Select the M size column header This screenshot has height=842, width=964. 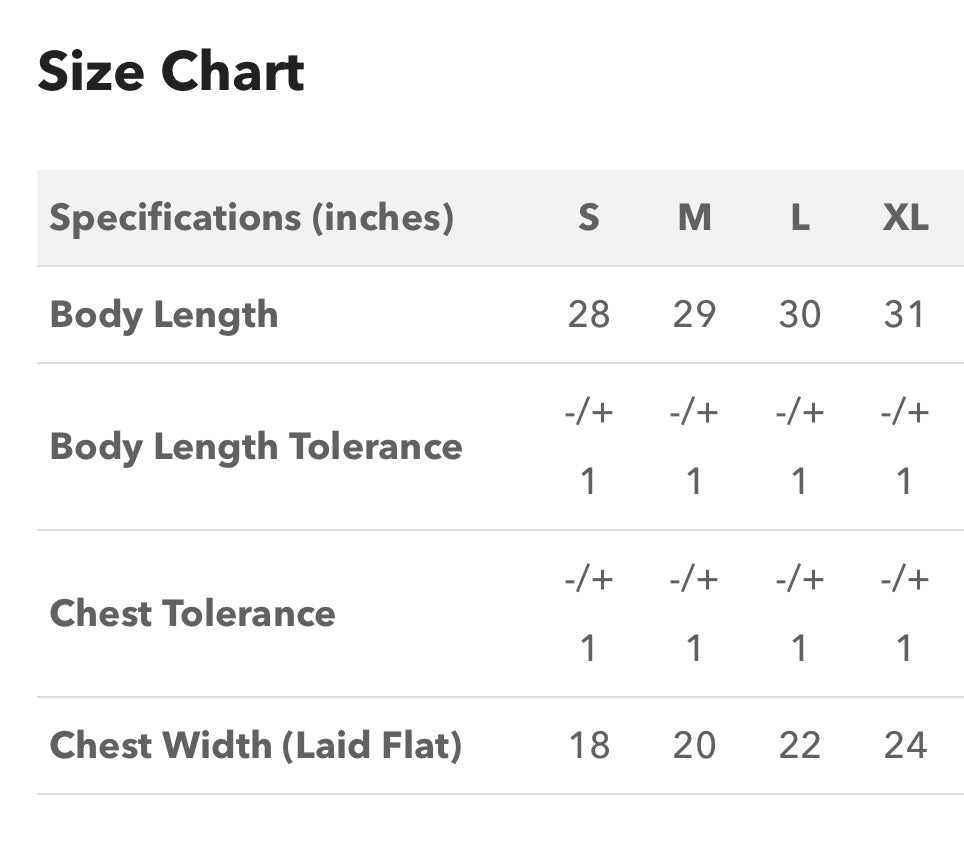694,218
